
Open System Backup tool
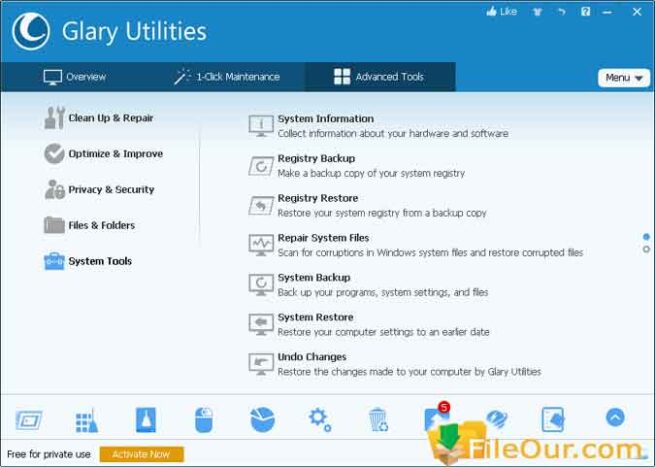click(368, 285)
